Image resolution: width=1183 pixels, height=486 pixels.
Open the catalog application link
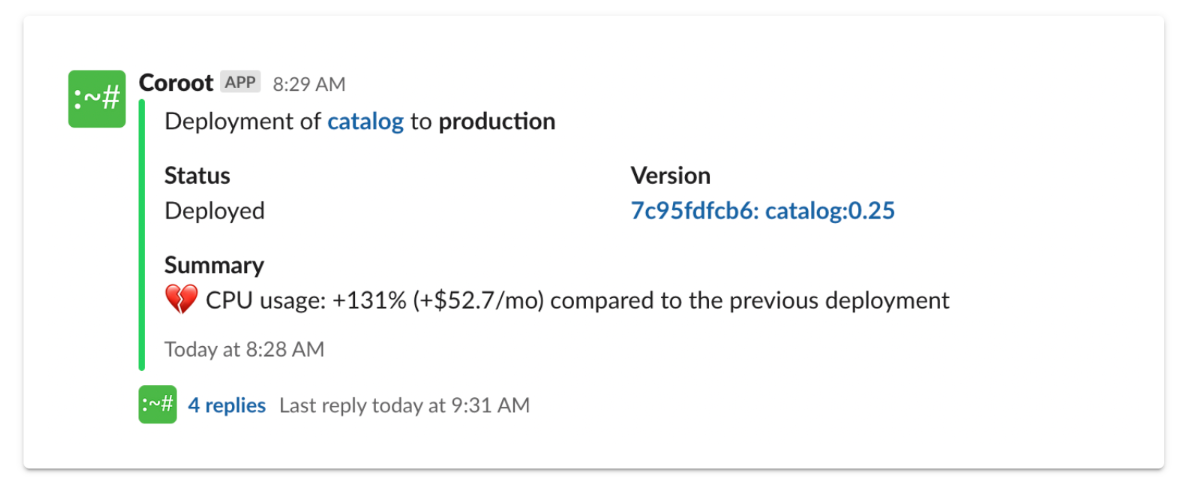[x=366, y=122]
